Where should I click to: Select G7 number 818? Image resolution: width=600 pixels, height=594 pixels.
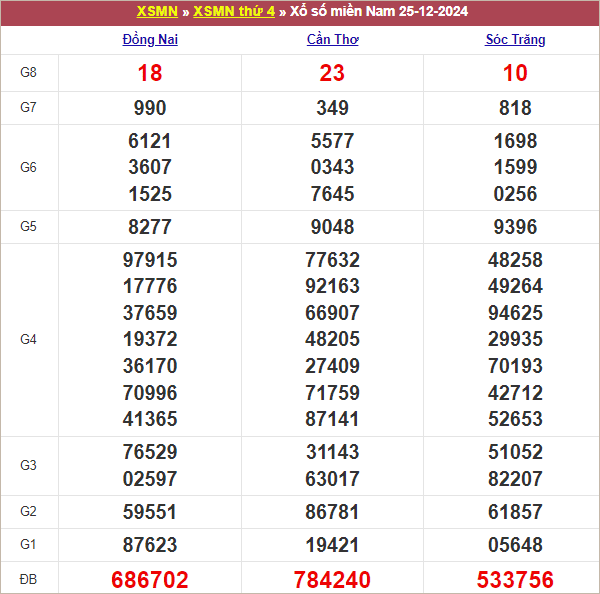tap(515, 108)
